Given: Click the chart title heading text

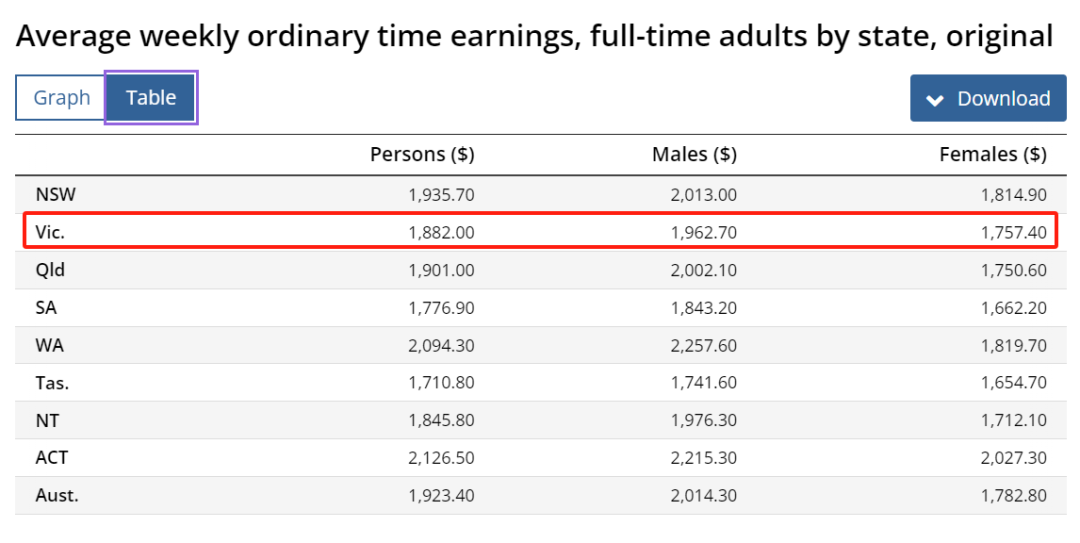Looking at the screenshot, I should (x=534, y=37).
